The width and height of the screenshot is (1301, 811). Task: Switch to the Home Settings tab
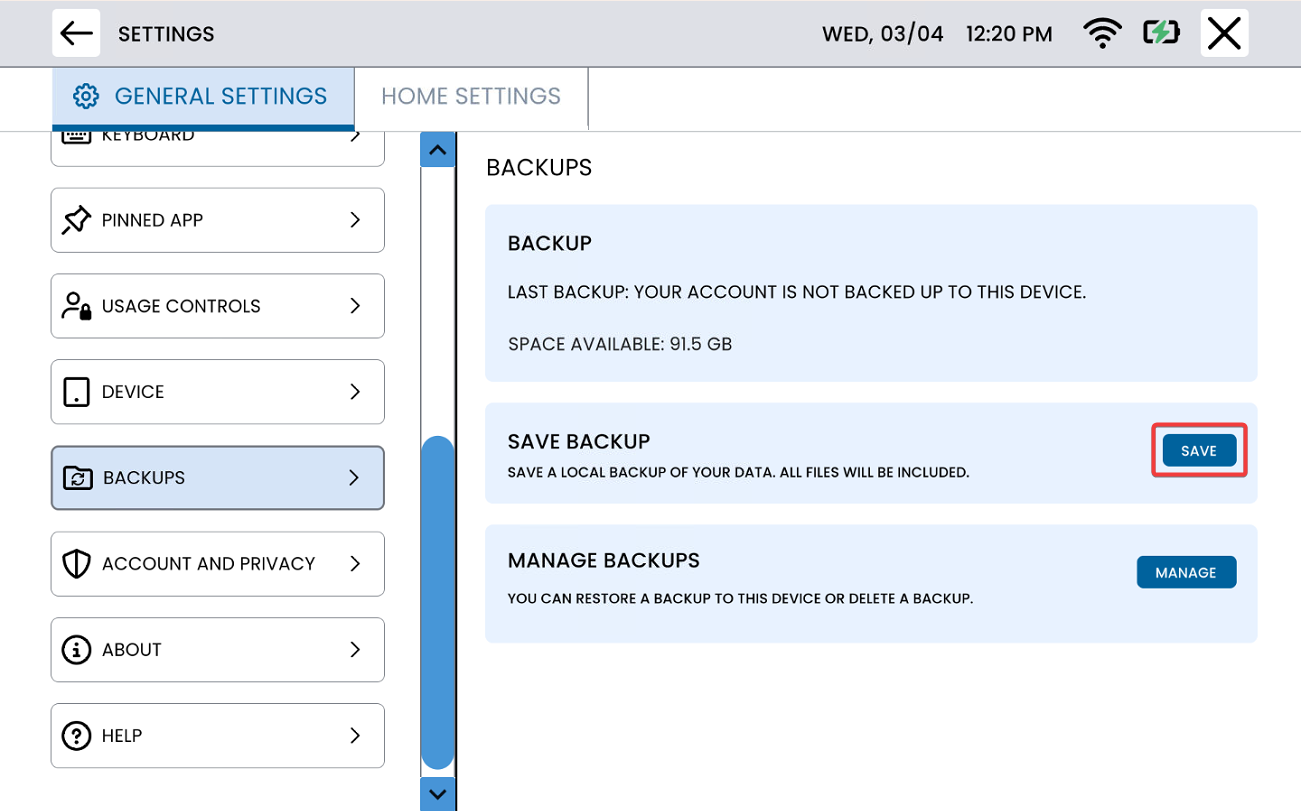click(x=471, y=97)
